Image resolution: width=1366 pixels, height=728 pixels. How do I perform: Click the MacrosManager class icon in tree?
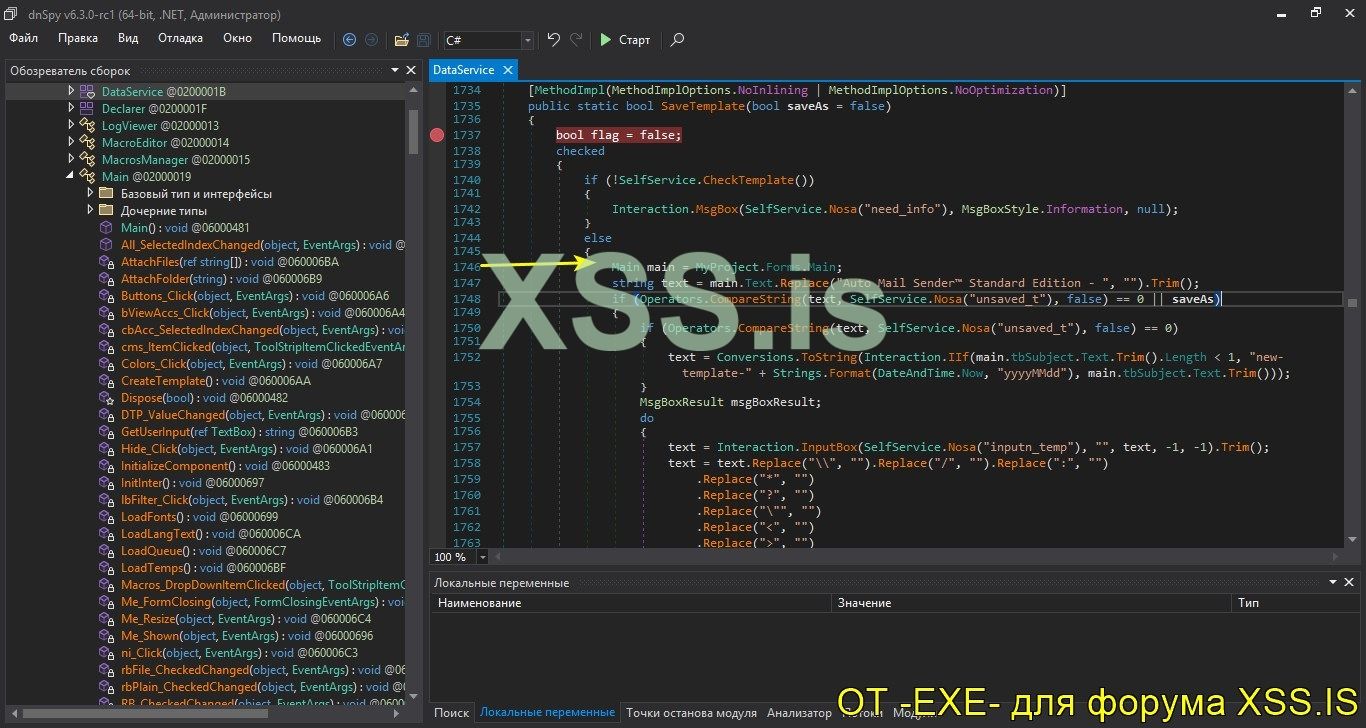tap(87, 159)
